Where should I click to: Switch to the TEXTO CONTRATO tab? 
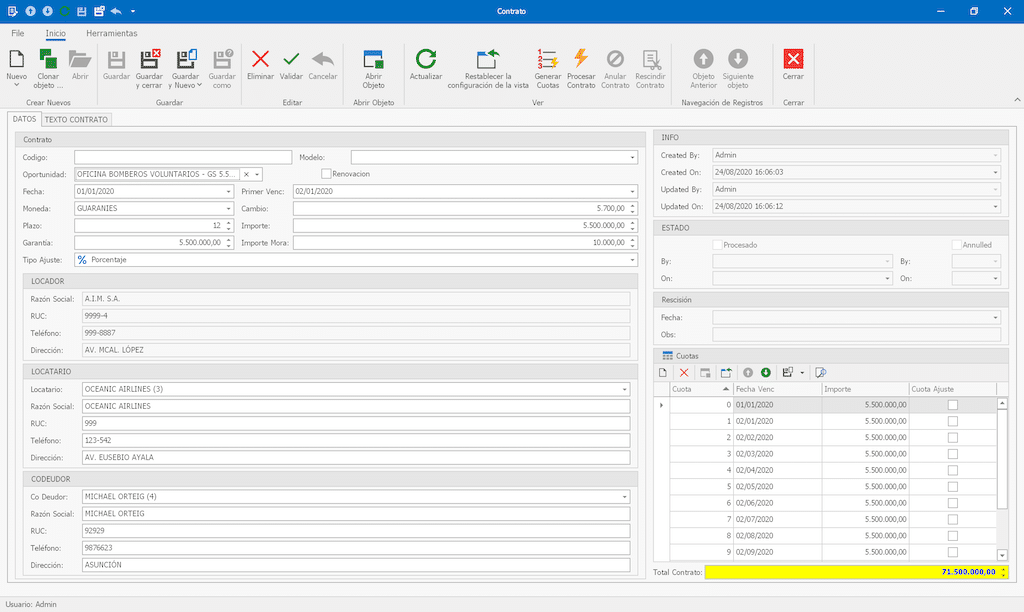(x=76, y=119)
